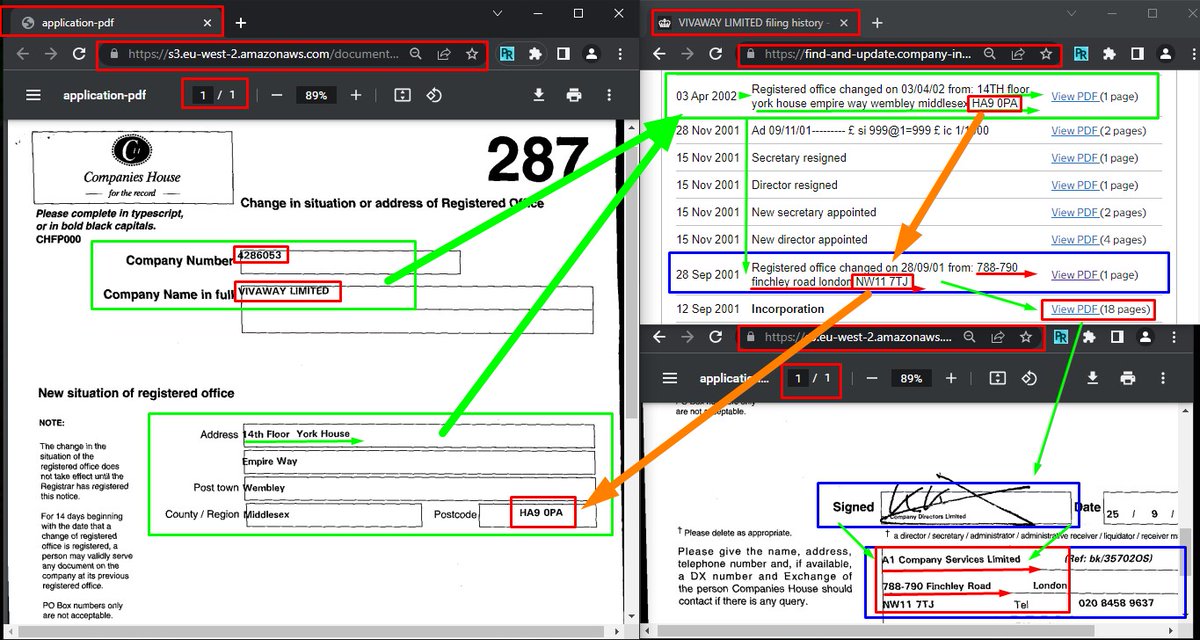The height and width of the screenshot is (640, 1200).
Task: Zoom in on bottom-right PDF viewer
Action: 951,379
